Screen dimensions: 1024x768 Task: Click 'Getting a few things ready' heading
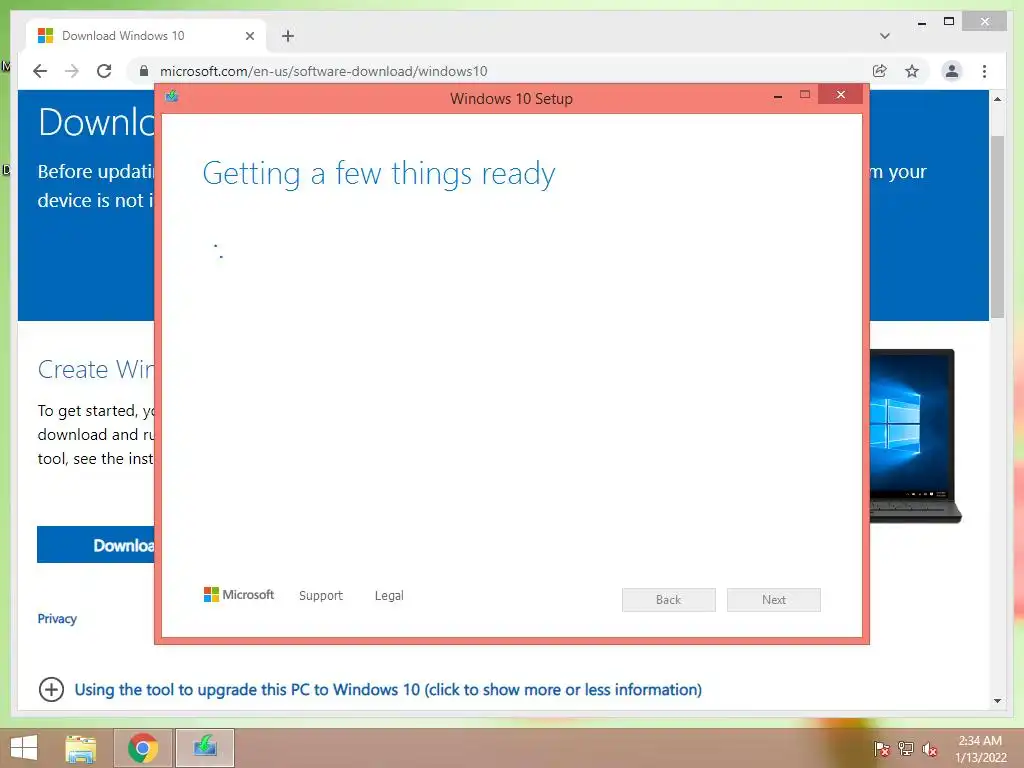point(379,174)
